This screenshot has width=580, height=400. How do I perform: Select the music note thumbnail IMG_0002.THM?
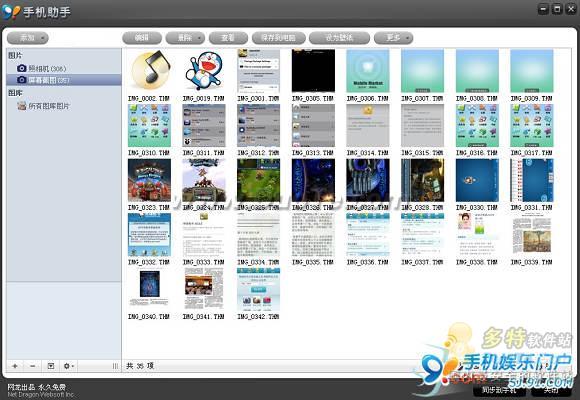149,70
